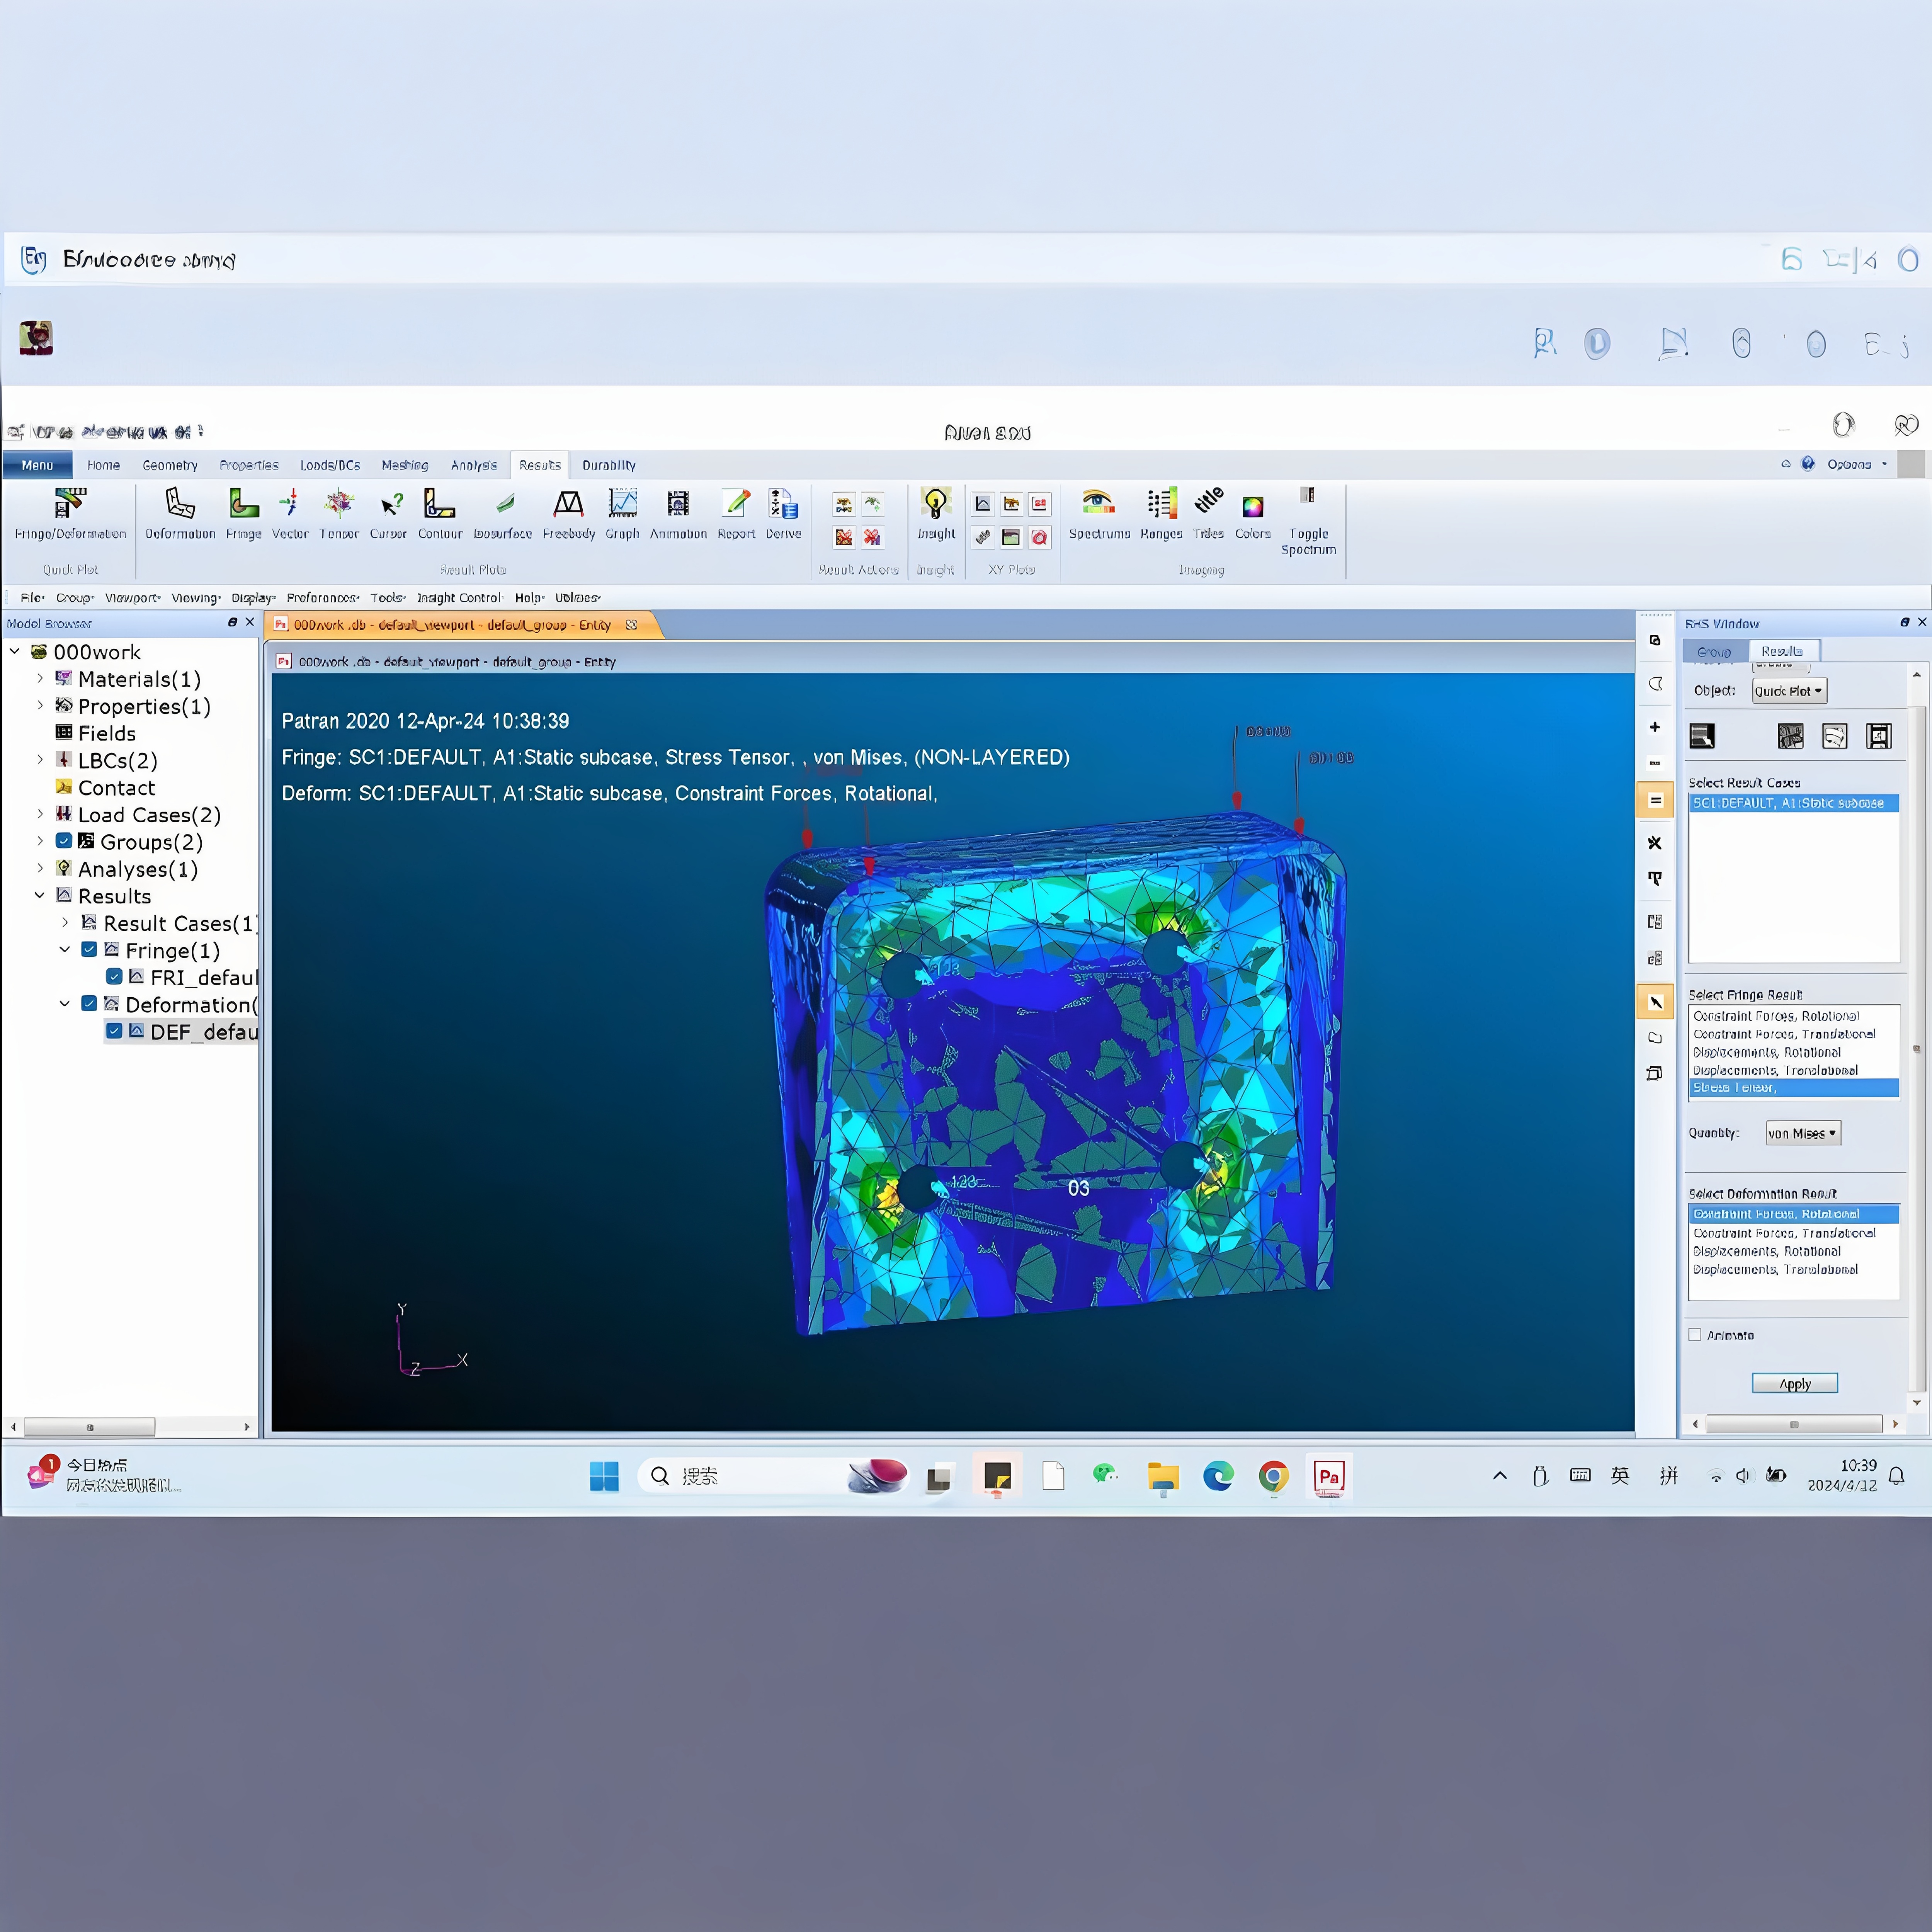1932x1932 pixels.
Task: Select the Graph plot tool
Action: 622,504
